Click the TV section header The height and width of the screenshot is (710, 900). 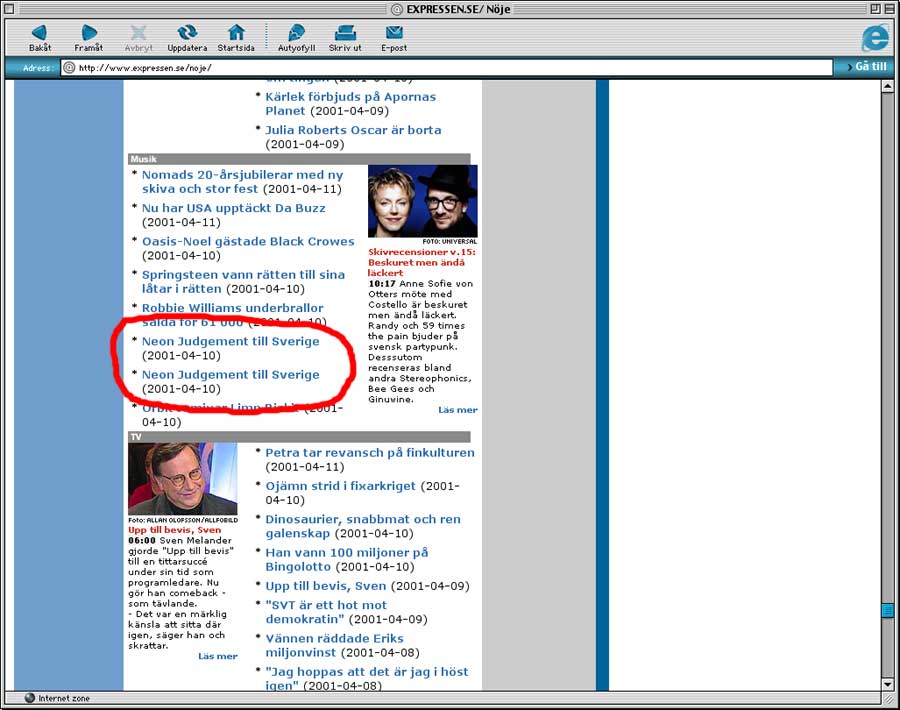(x=299, y=437)
